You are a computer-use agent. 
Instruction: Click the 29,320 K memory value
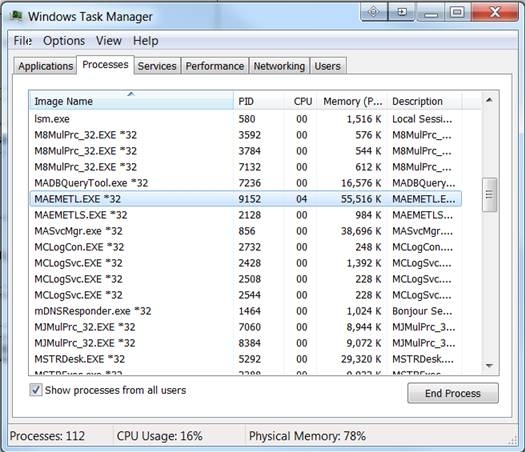click(x=361, y=359)
